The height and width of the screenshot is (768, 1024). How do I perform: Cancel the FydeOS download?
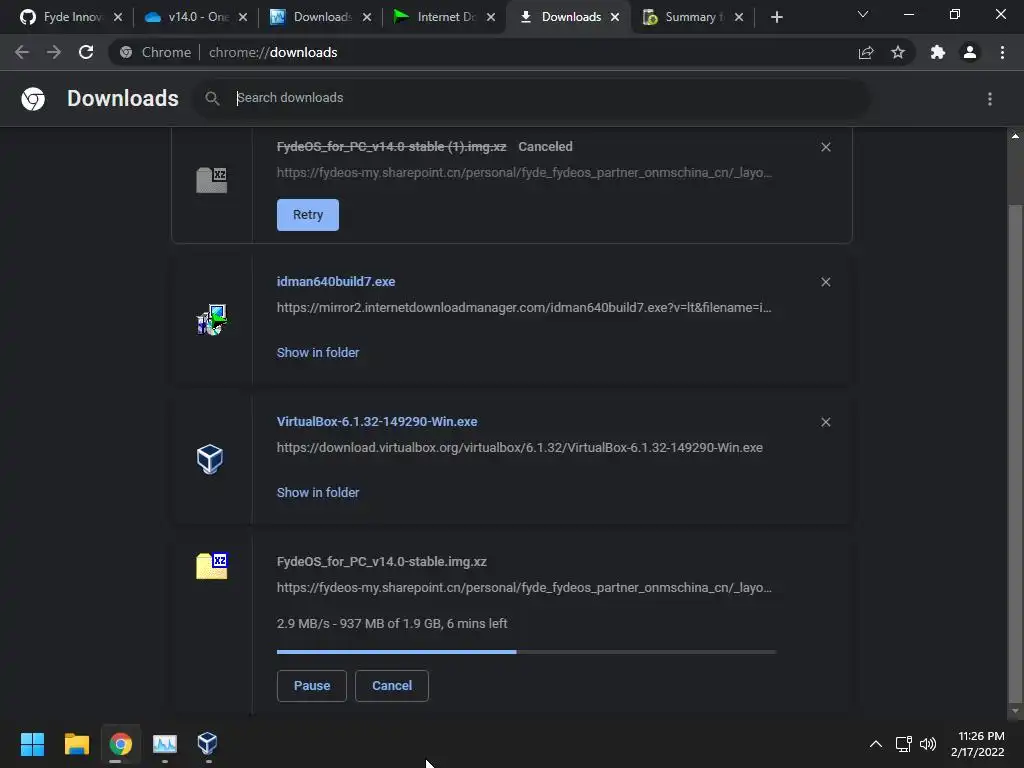tap(392, 686)
